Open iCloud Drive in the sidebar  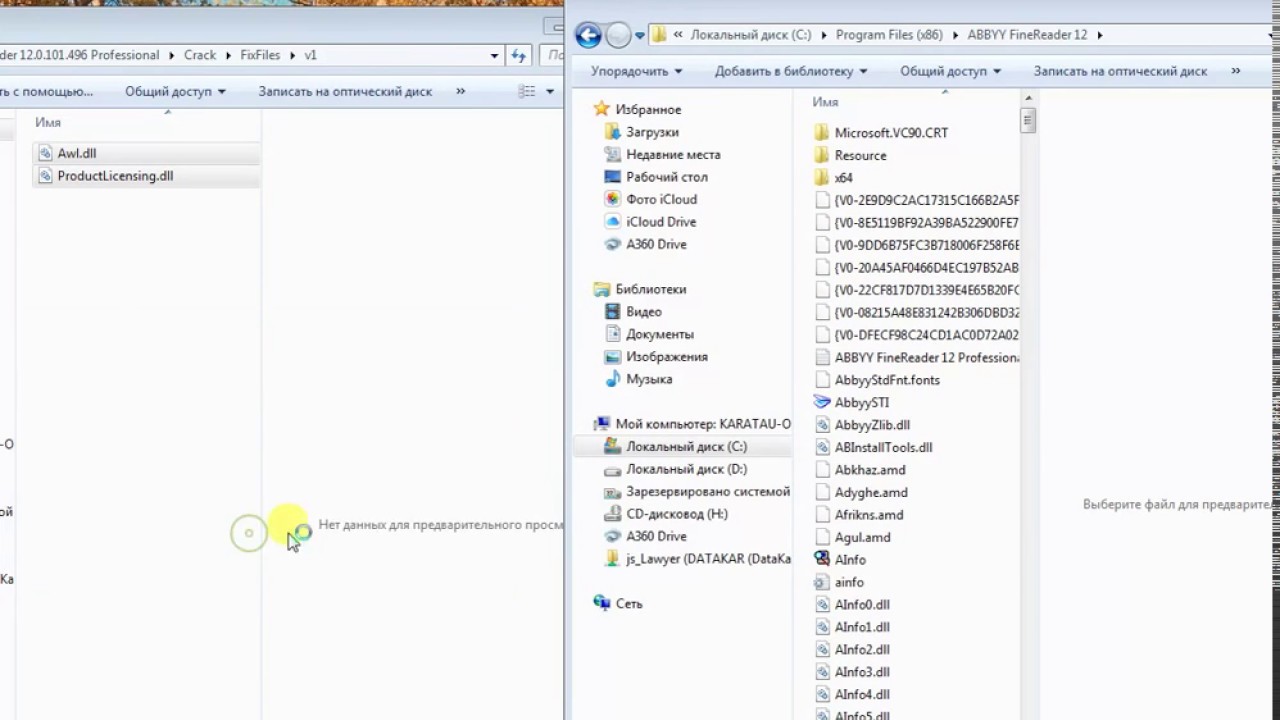point(661,222)
